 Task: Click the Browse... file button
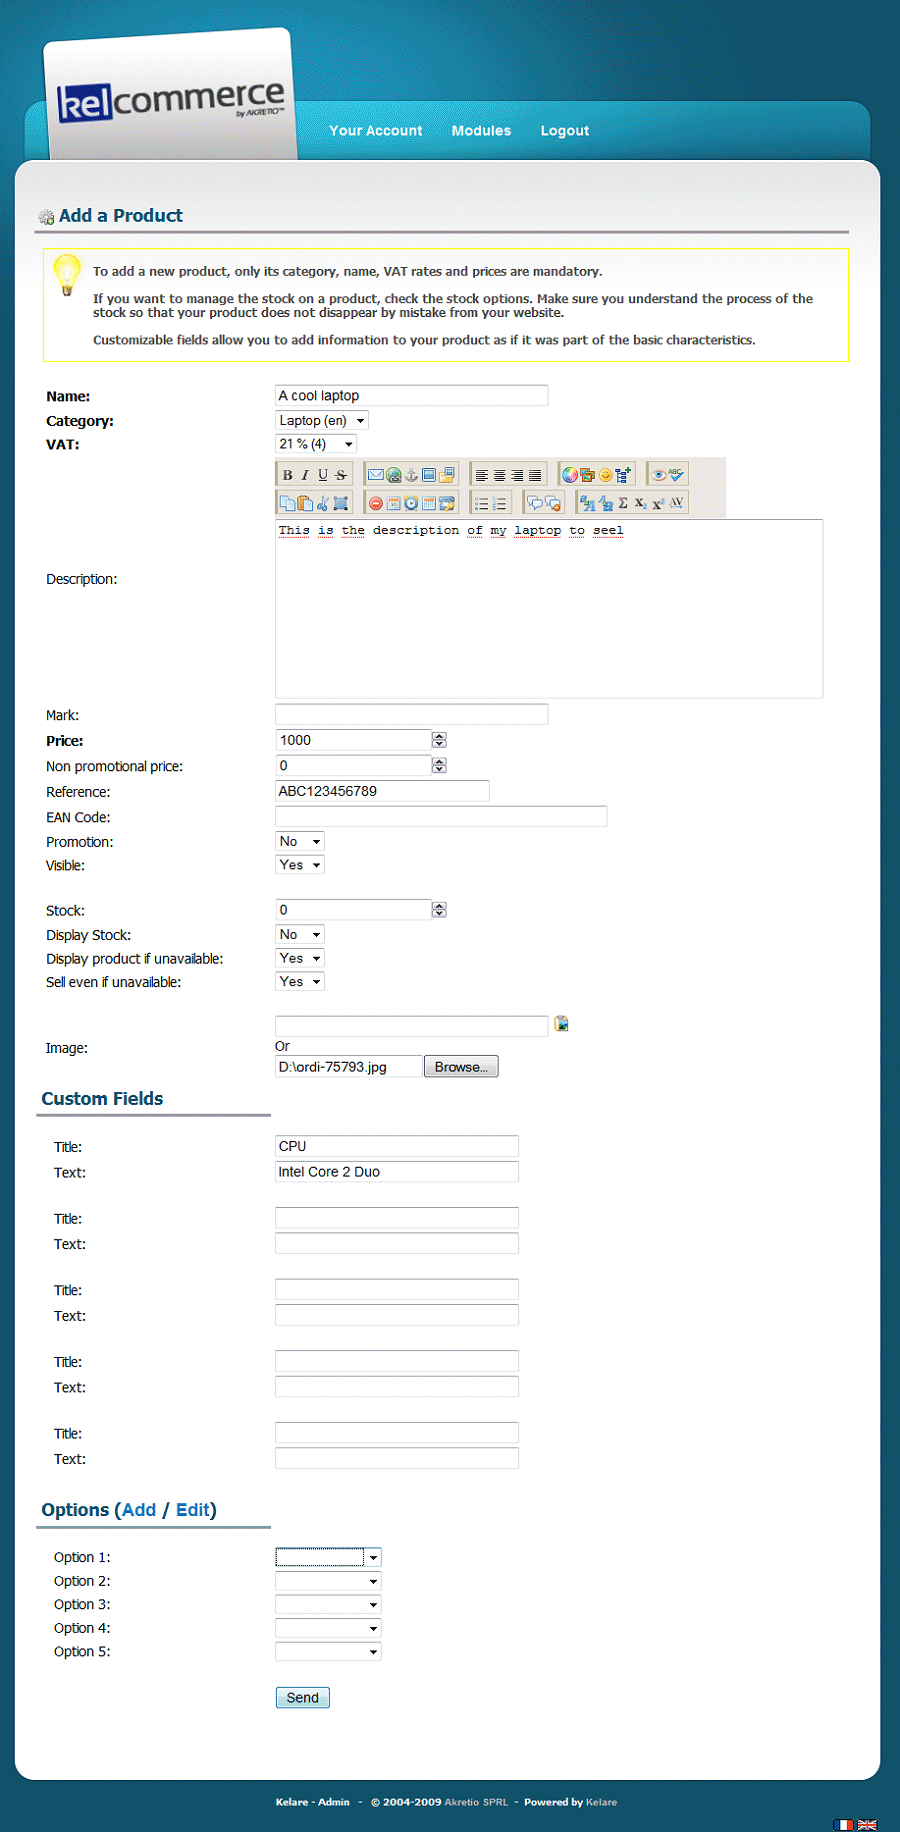pos(461,1067)
